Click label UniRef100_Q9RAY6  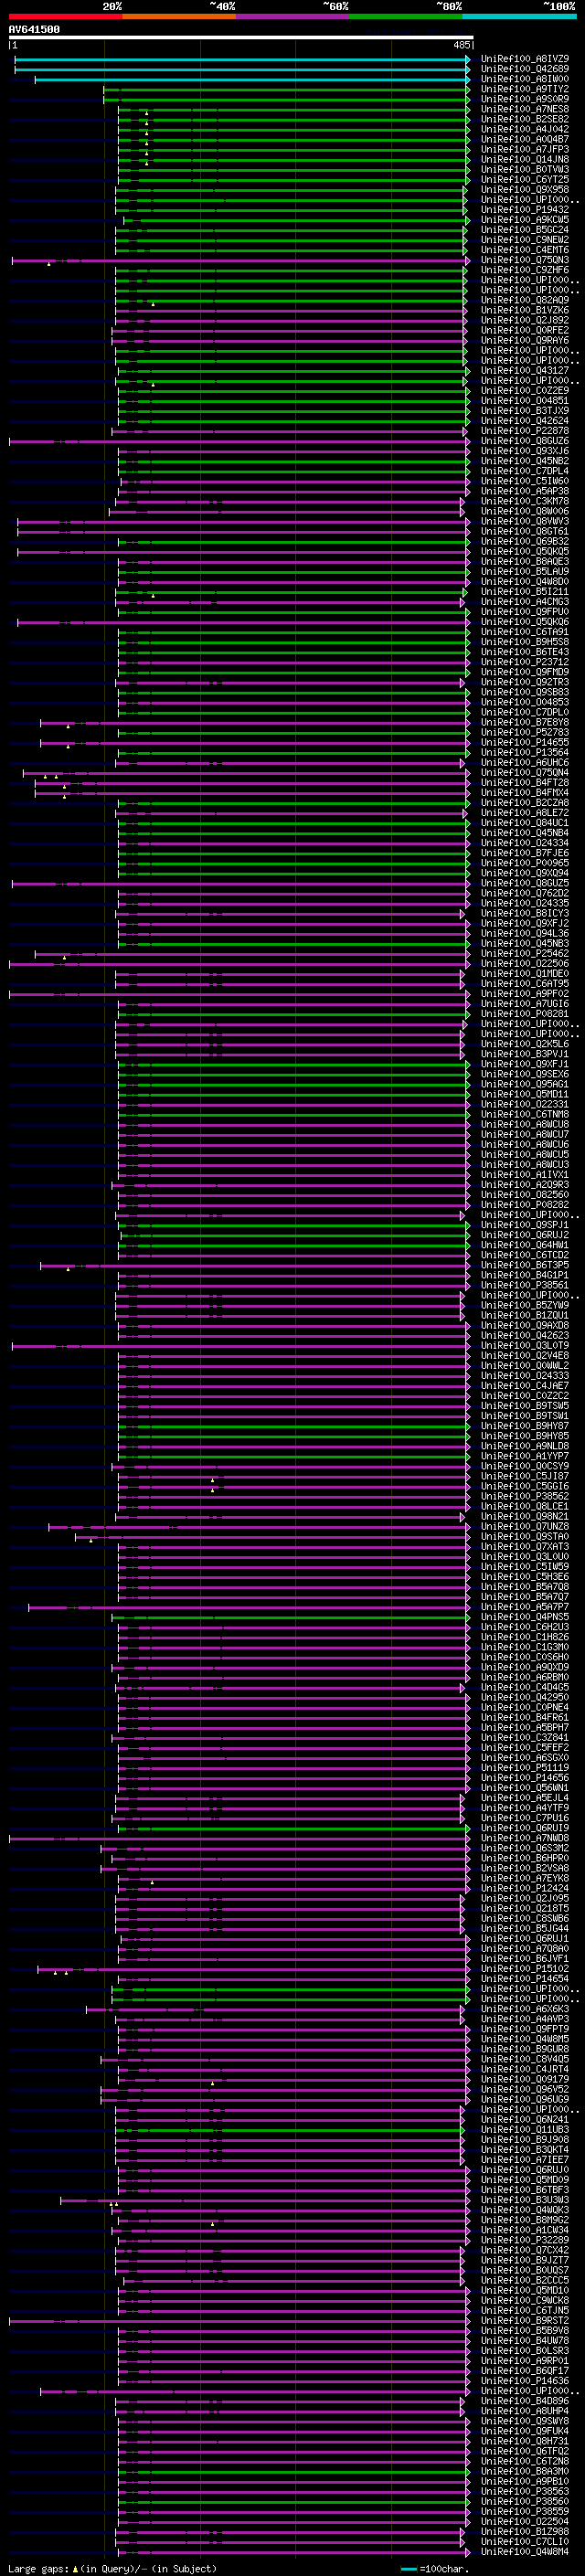(525, 340)
